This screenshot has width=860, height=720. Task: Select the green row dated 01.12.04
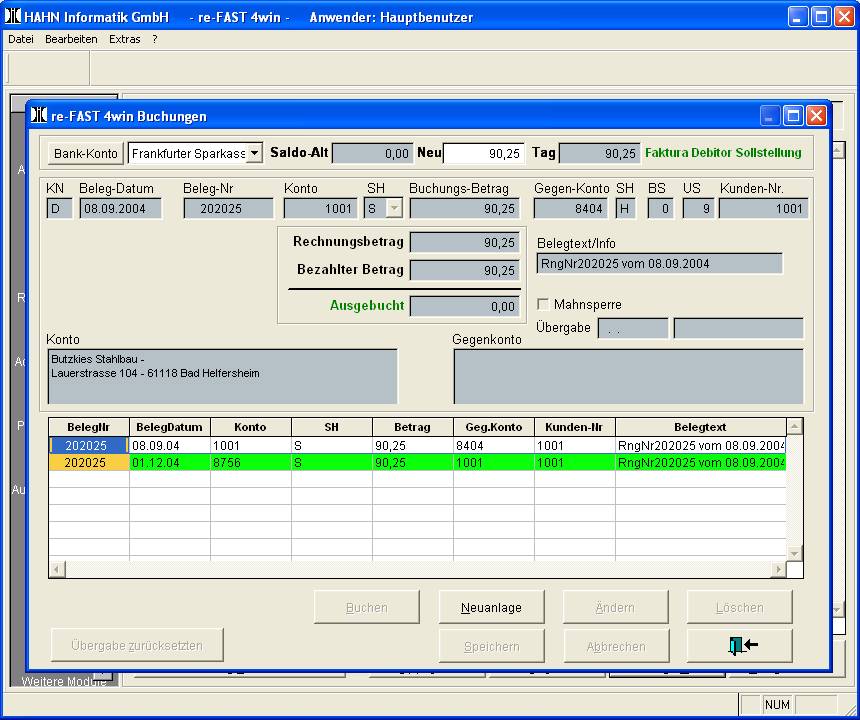[417, 462]
